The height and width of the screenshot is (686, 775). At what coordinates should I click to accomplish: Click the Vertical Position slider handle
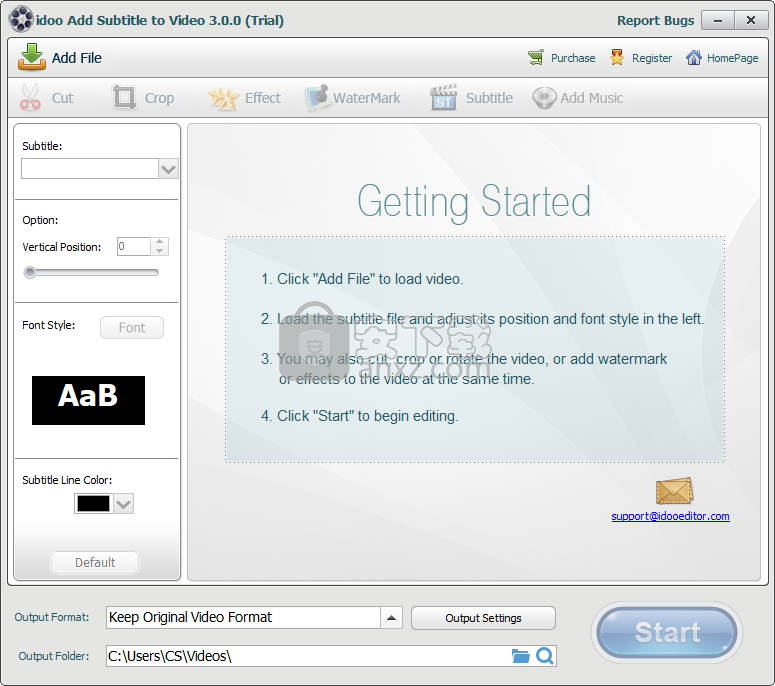30,272
